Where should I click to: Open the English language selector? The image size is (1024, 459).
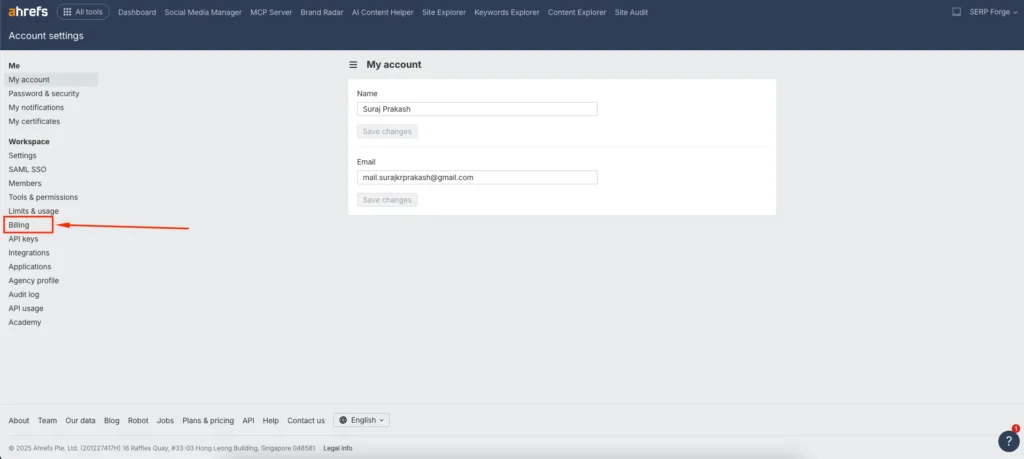point(361,420)
